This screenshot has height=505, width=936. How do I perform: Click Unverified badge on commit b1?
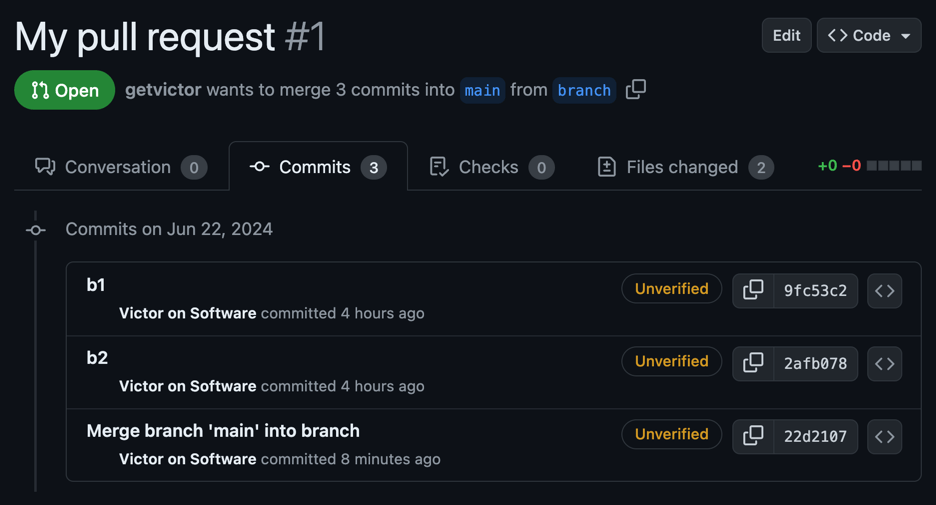(671, 289)
